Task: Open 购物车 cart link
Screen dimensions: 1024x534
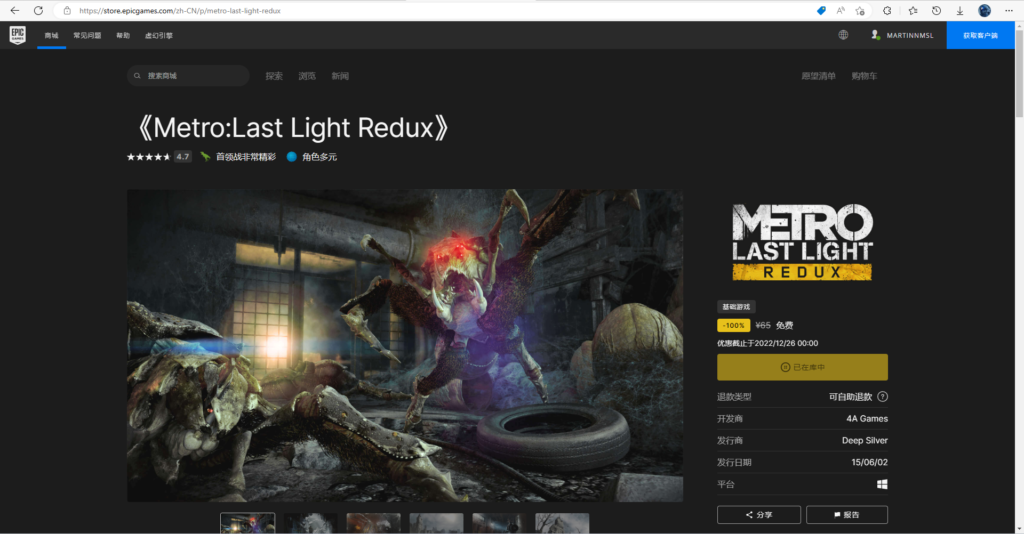Action: [x=864, y=76]
